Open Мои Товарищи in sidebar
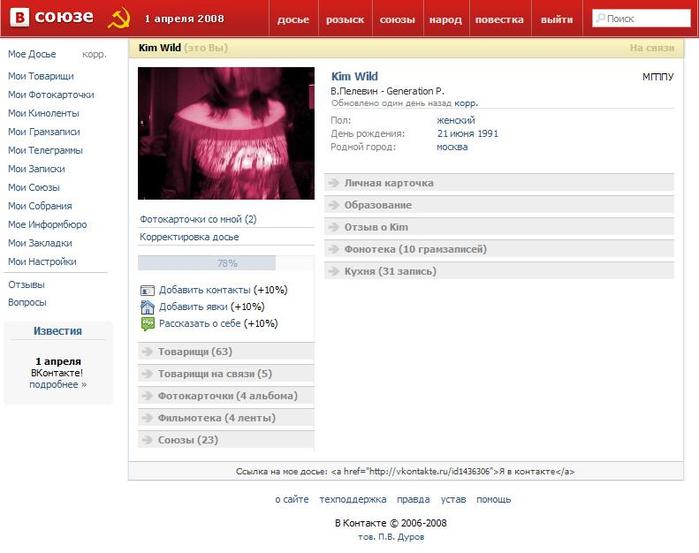 pyautogui.click(x=41, y=76)
